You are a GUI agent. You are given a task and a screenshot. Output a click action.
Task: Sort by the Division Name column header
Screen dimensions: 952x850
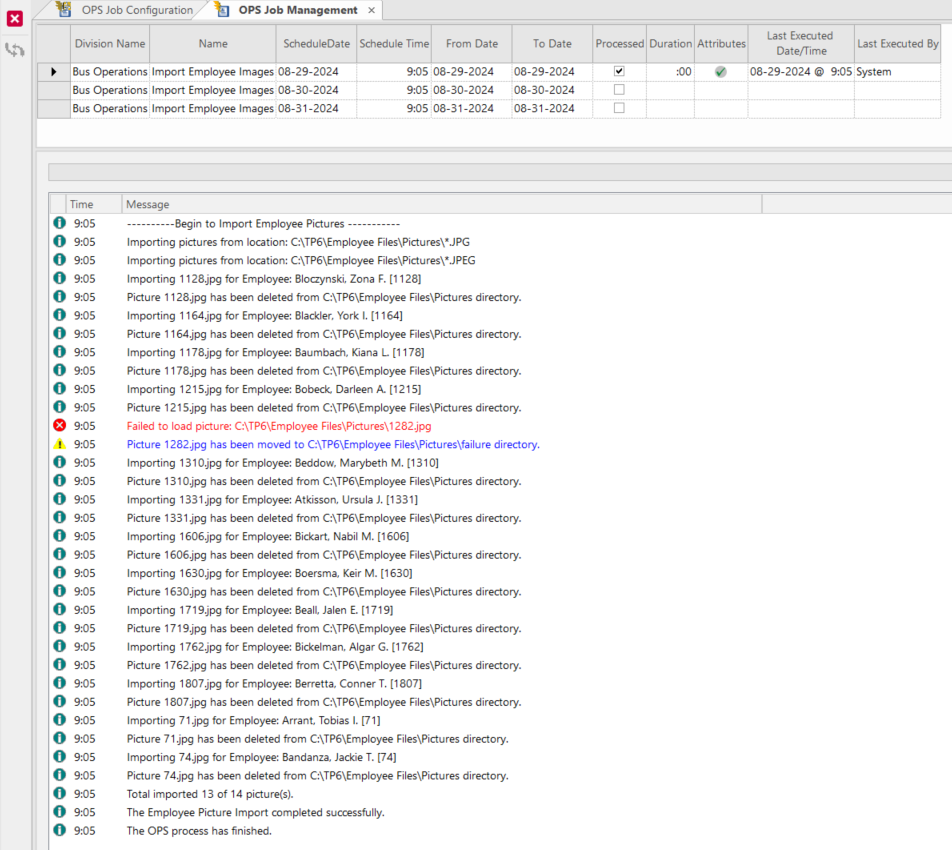[109, 44]
